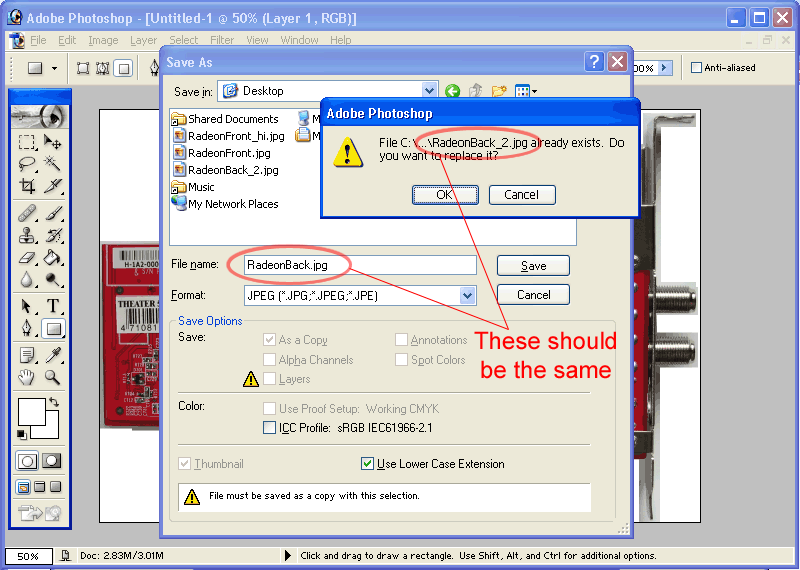Select the Clone Stamp tool
The height and width of the screenshot is (570, 800).
tap(27, 235)
